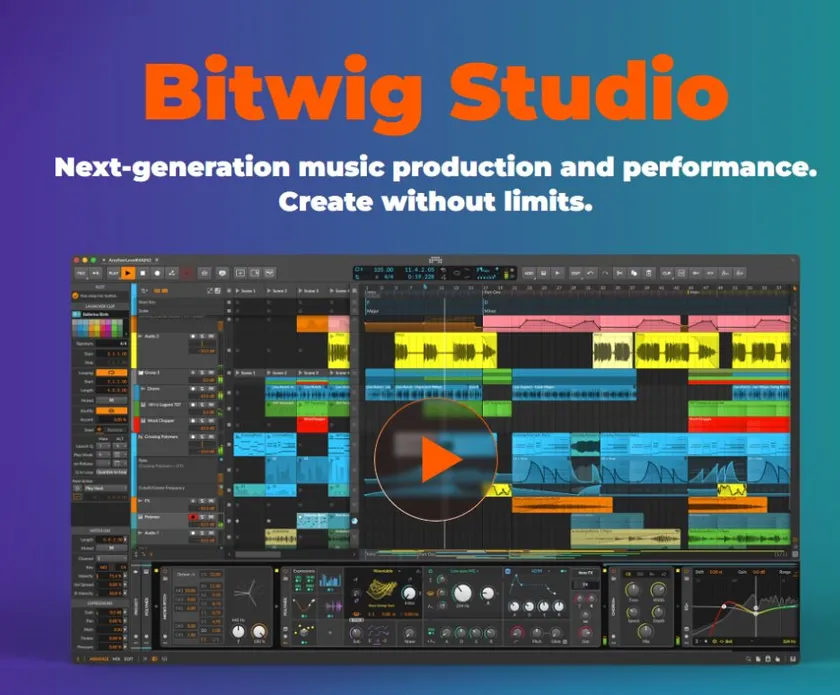Click the play icon beside the Save icon
840x695 pixels.
(x=558, y=273)
